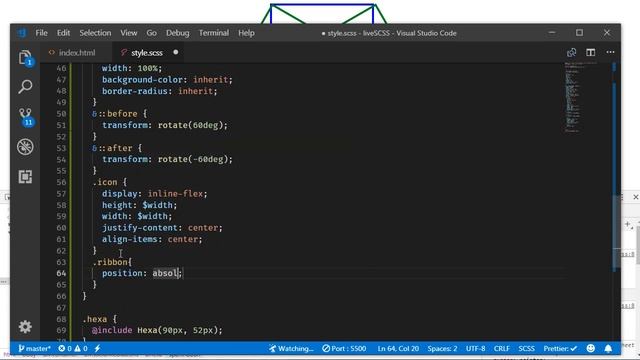Image resolution: width=640 pixels, height=360 pixels.
Task: Switch to the index.html tab
Action: pos(76,53)
